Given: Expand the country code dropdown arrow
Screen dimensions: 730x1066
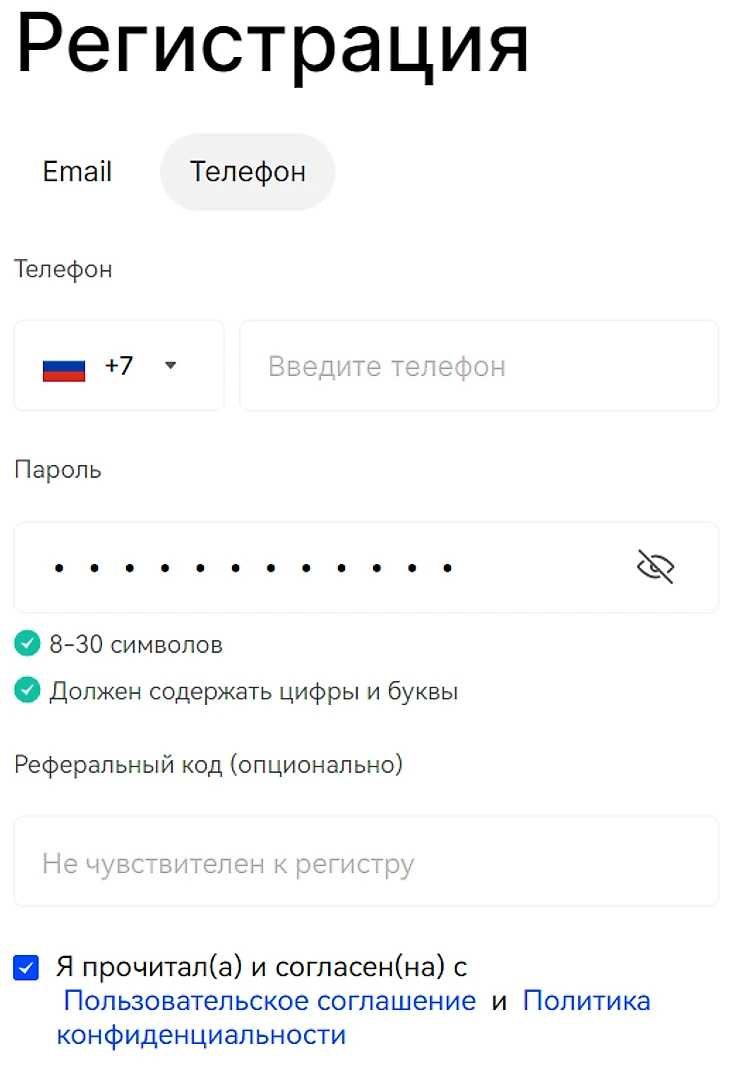Looking at the screenshot, I should 170,366.
